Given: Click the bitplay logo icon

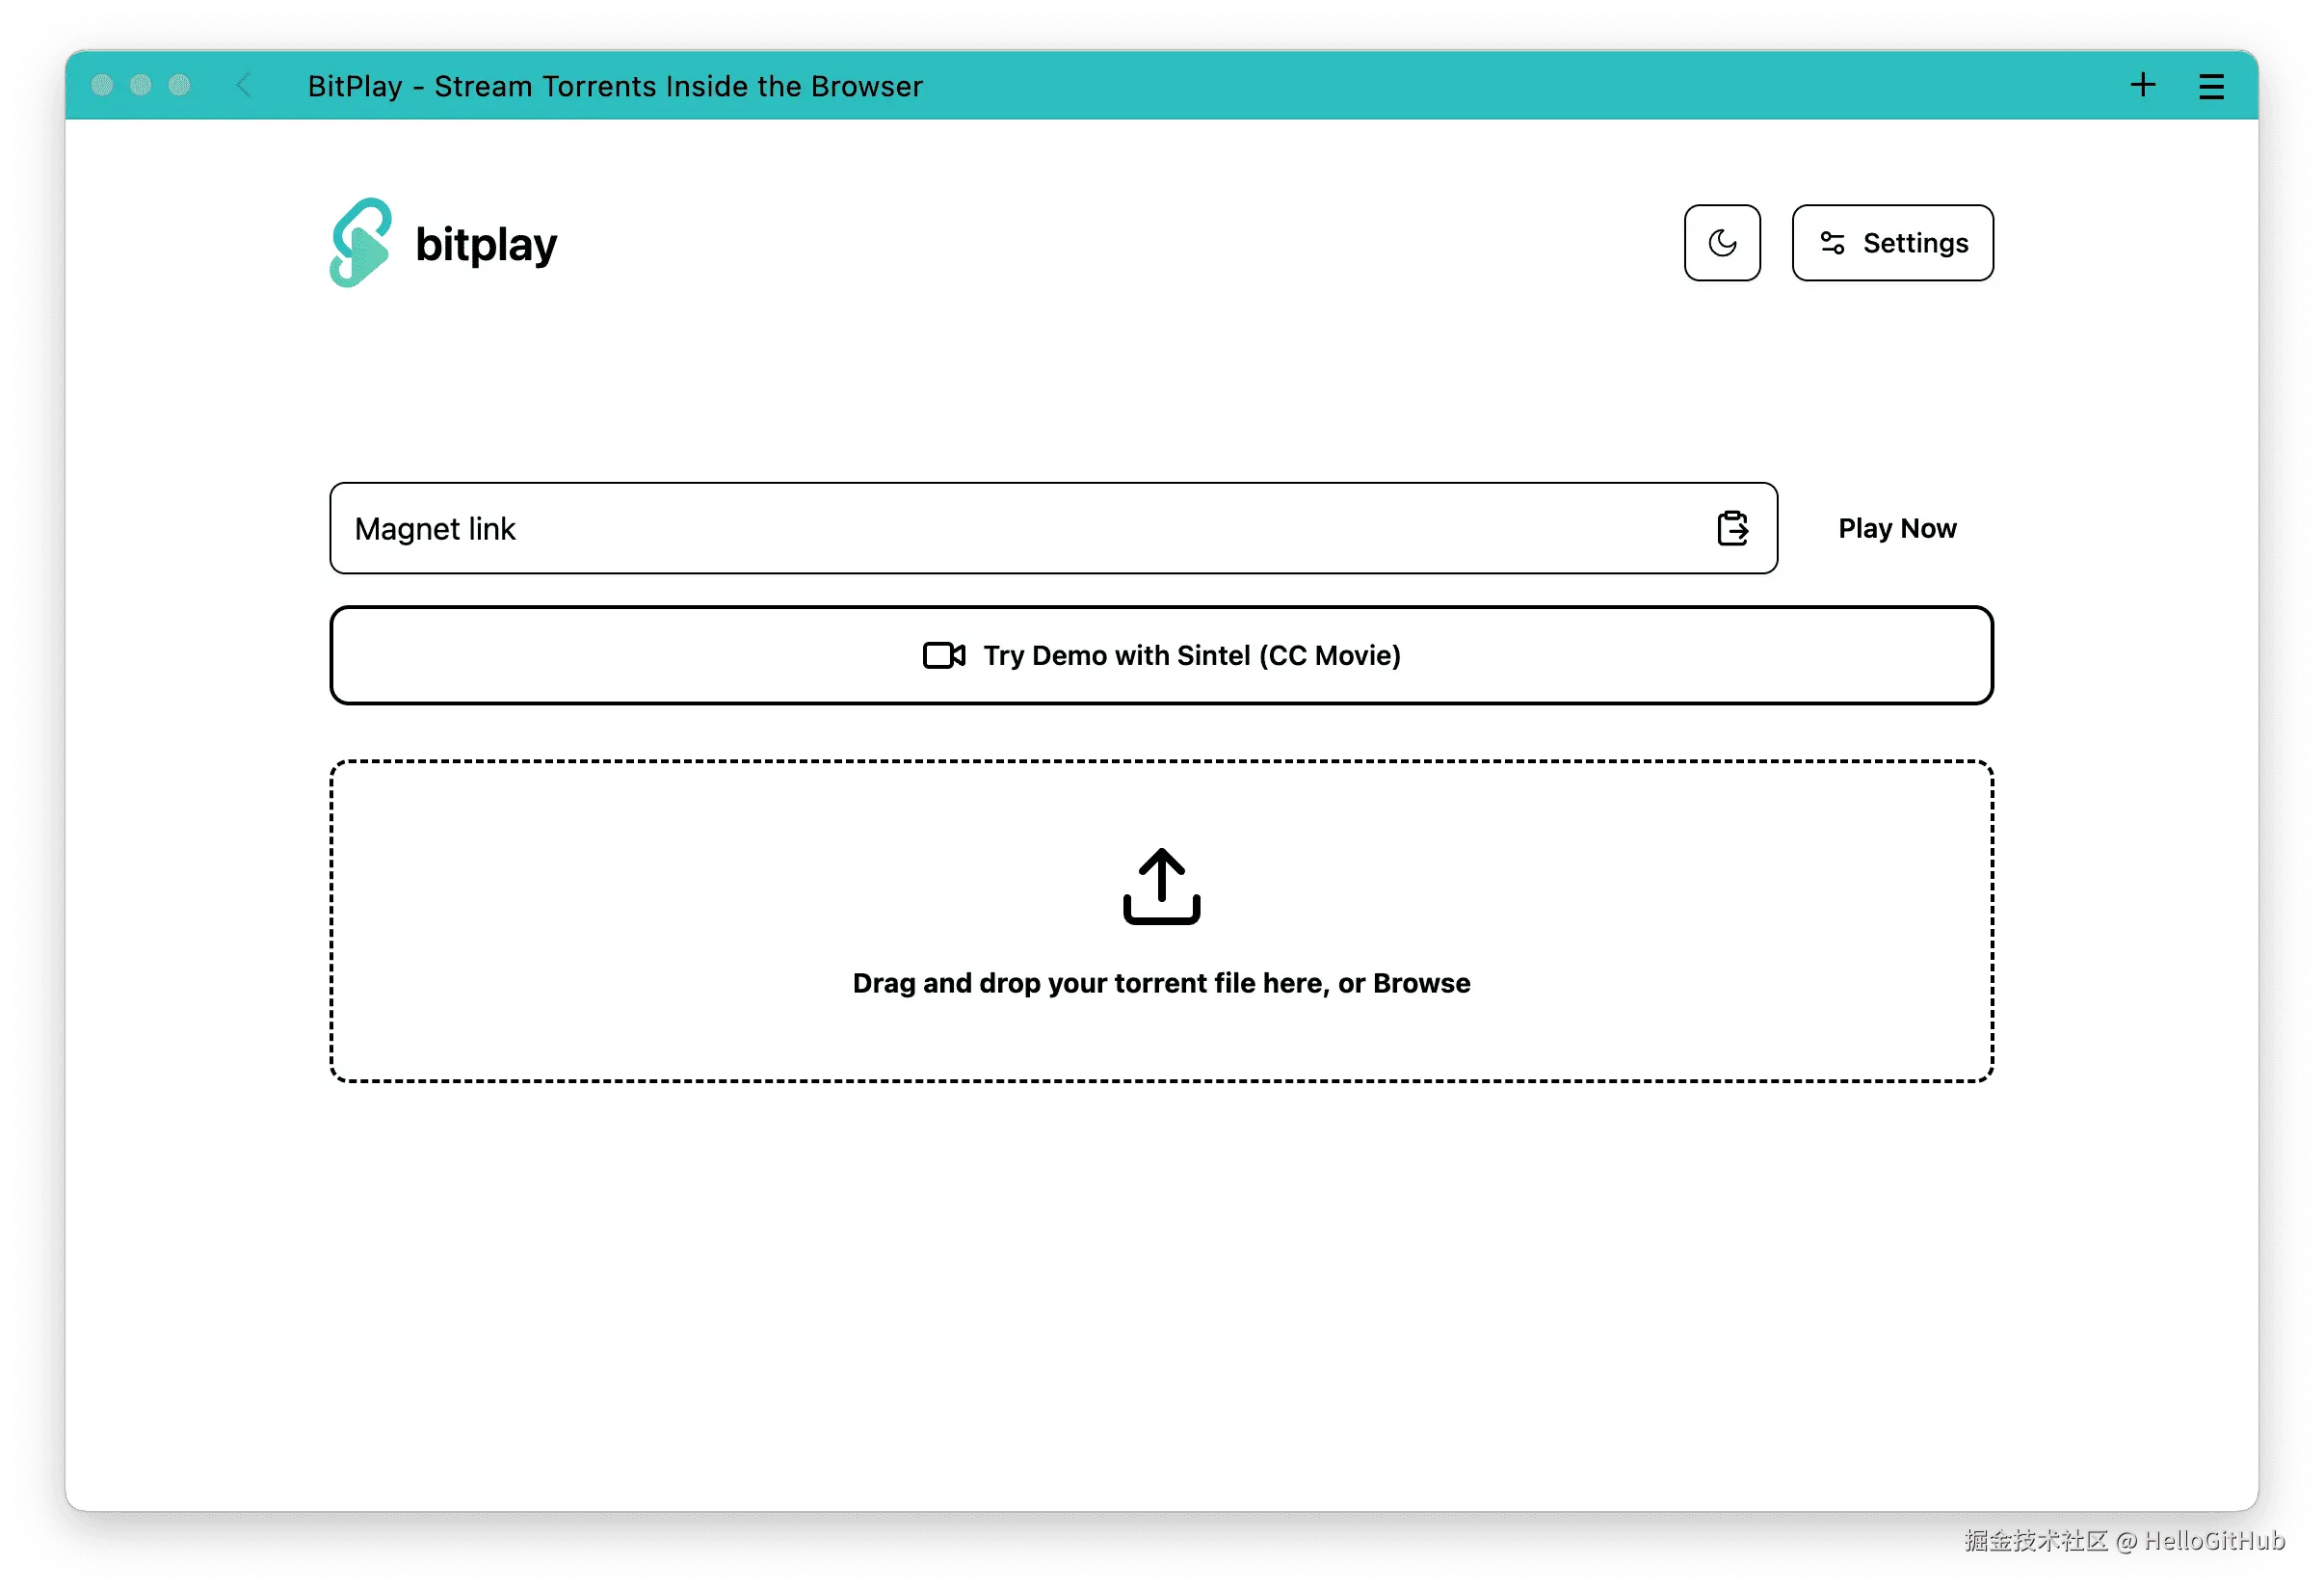Looking at the screenshot, I should 360,243.
